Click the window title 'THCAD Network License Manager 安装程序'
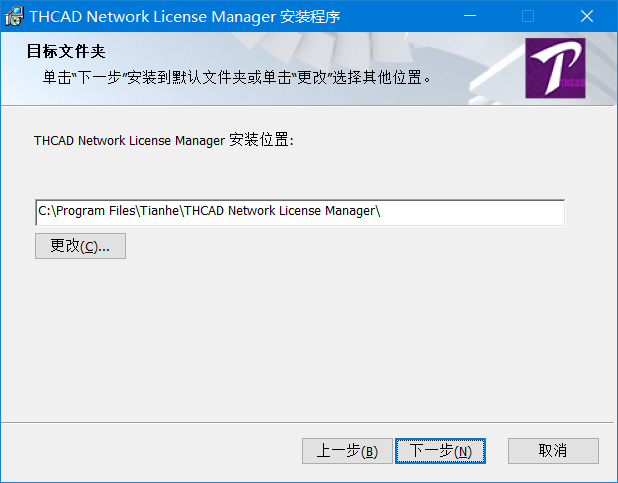This screenshot has height=483, width=618. tap(185, 17)
